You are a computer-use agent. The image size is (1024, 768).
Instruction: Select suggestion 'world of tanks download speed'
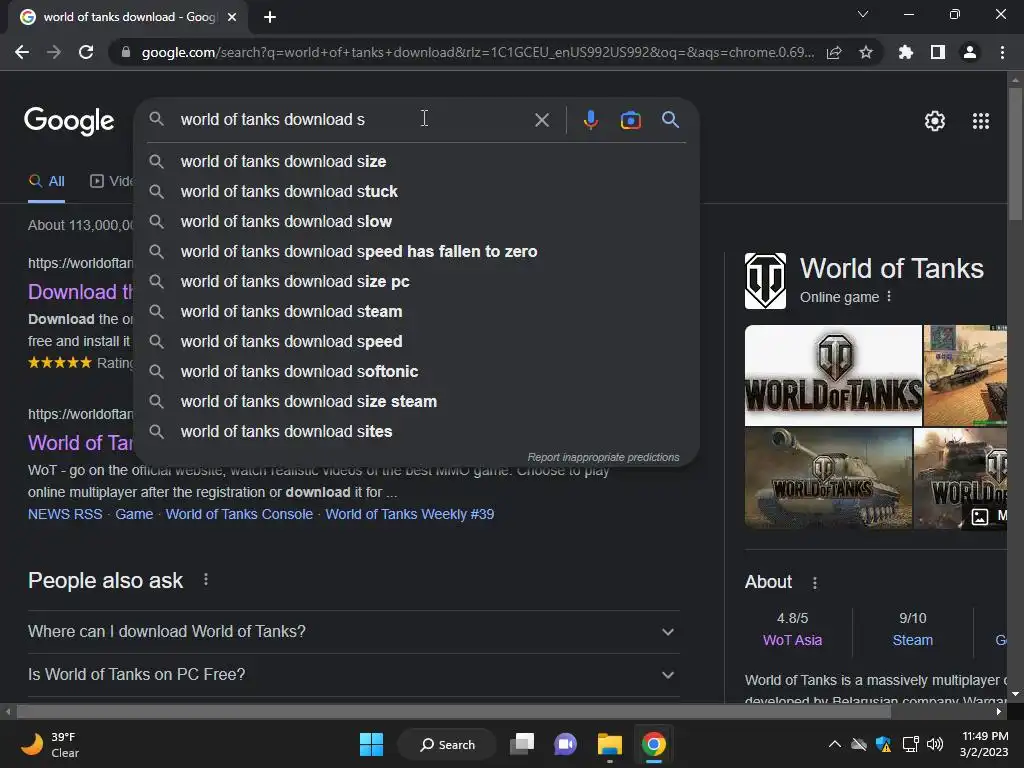417,342
